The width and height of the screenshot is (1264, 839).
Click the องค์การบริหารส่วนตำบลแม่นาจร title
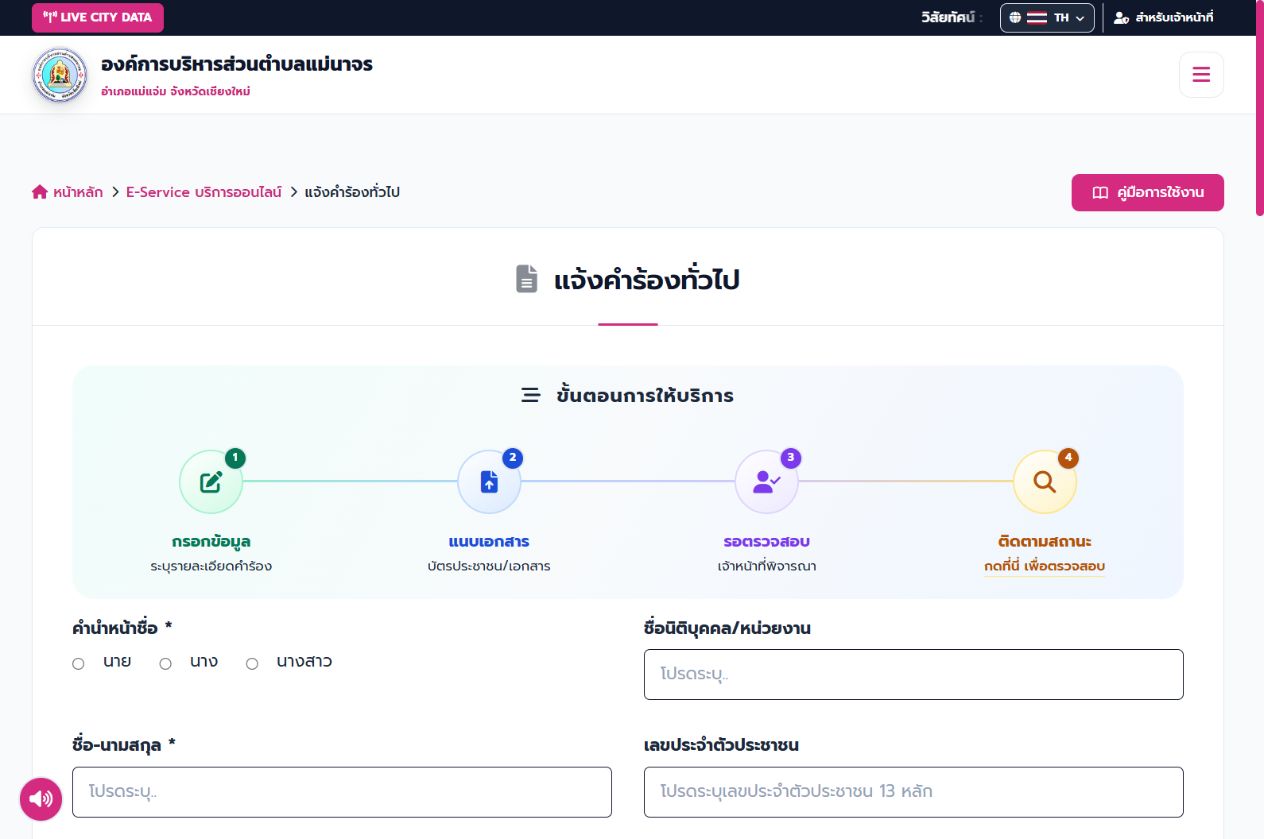point(237,64)
